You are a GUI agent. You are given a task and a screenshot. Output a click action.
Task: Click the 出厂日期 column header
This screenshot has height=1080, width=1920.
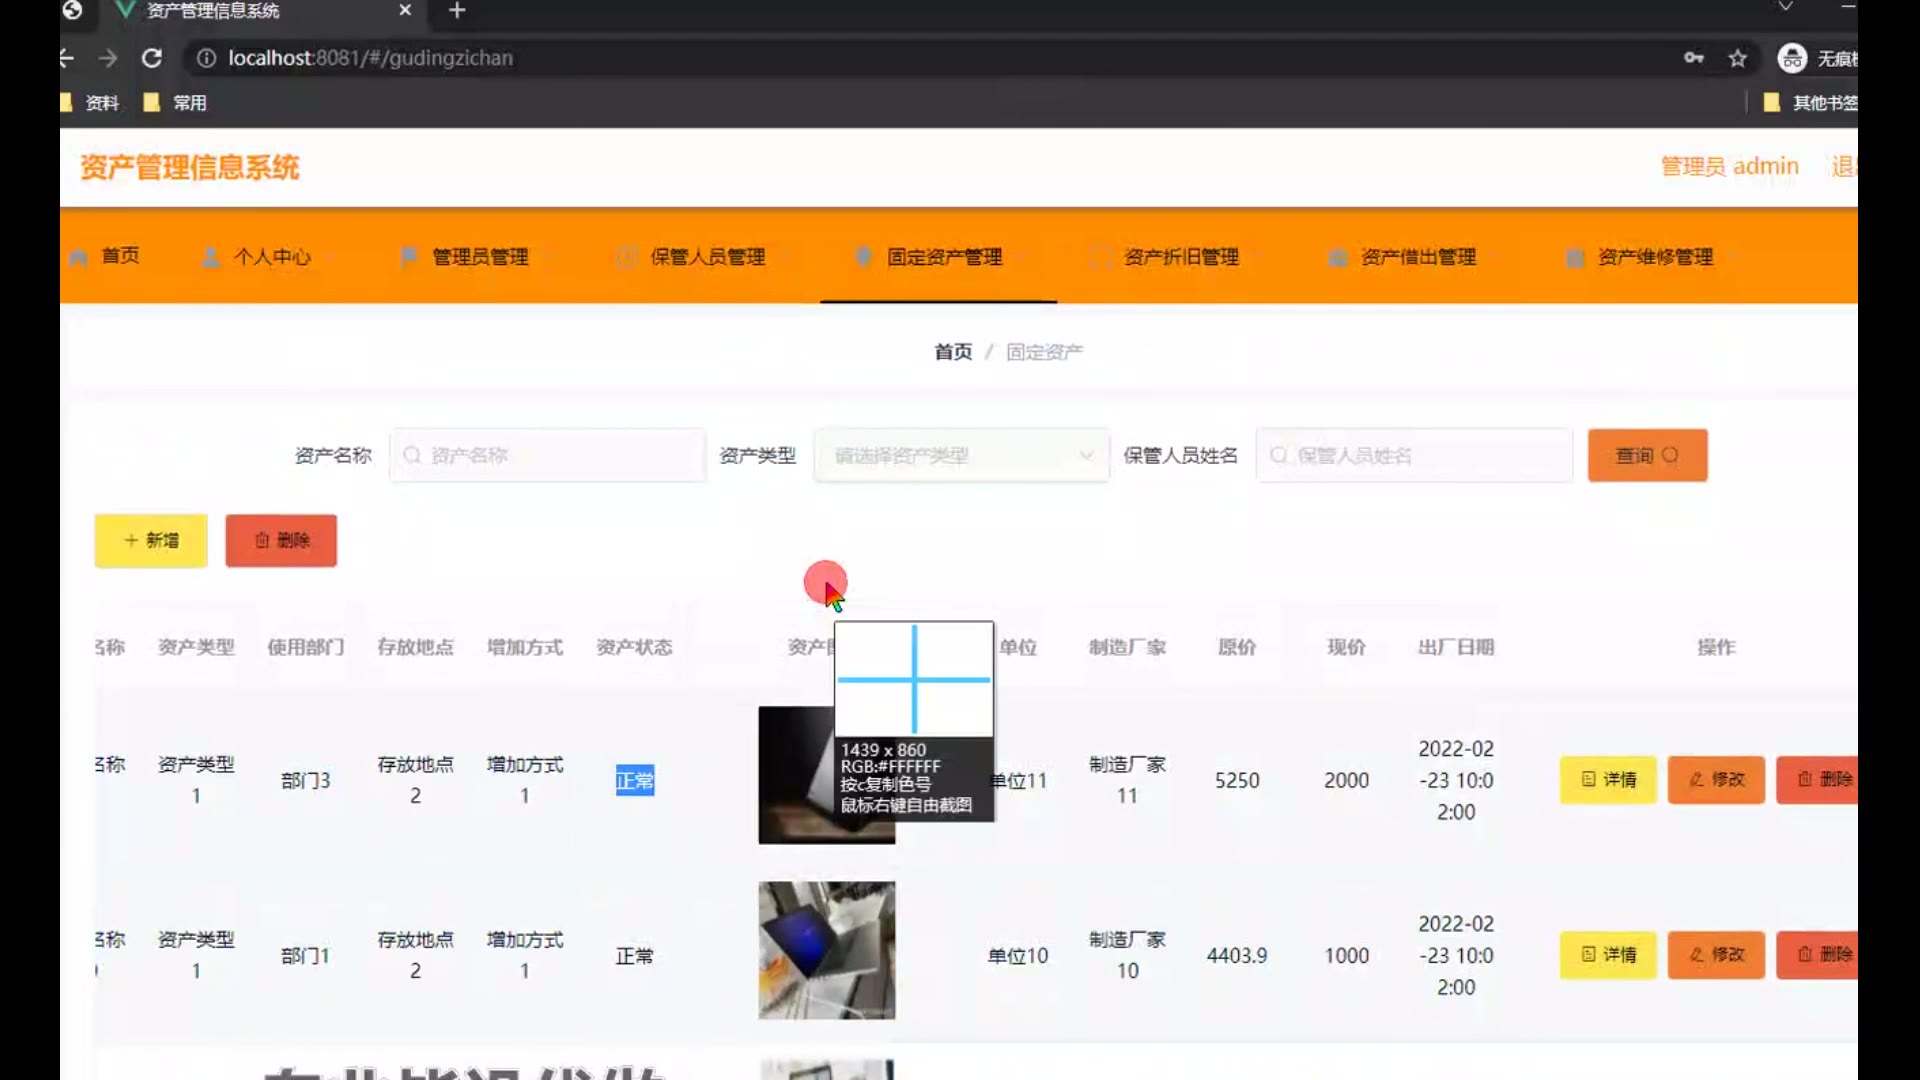tap(1456, 648)
